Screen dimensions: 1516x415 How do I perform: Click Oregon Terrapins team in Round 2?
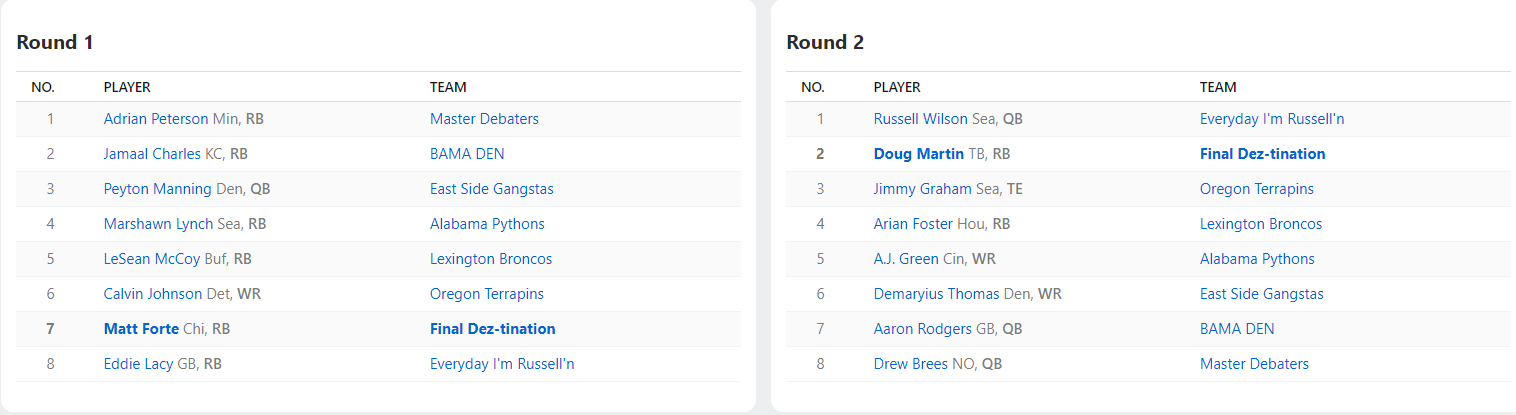[1256, 189]
